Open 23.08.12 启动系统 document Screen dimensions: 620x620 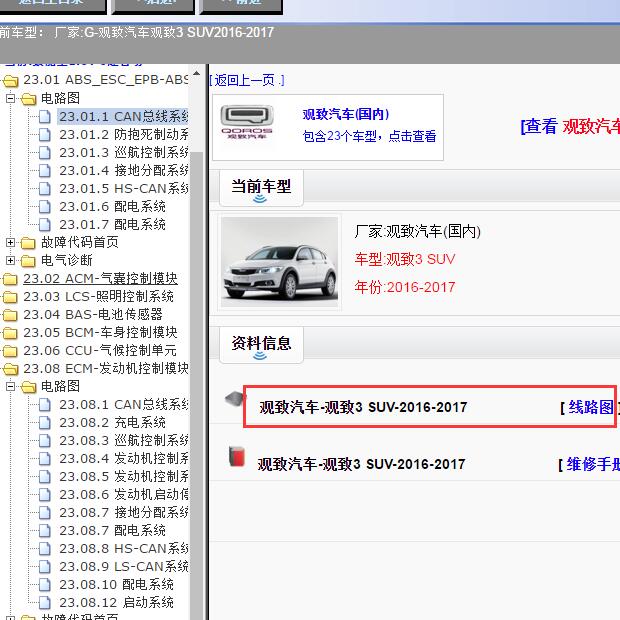click(x=116, y=603)
